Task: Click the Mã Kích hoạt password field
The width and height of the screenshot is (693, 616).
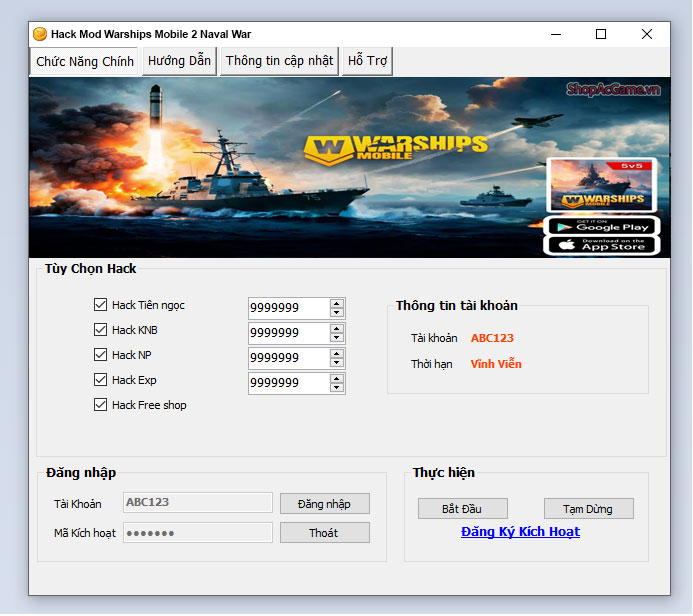Action: 198,532
